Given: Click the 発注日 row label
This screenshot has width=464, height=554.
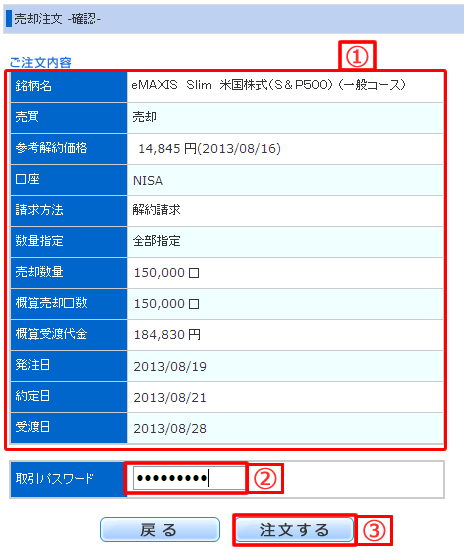Looking at the screenshot, I should pos(33,365).
